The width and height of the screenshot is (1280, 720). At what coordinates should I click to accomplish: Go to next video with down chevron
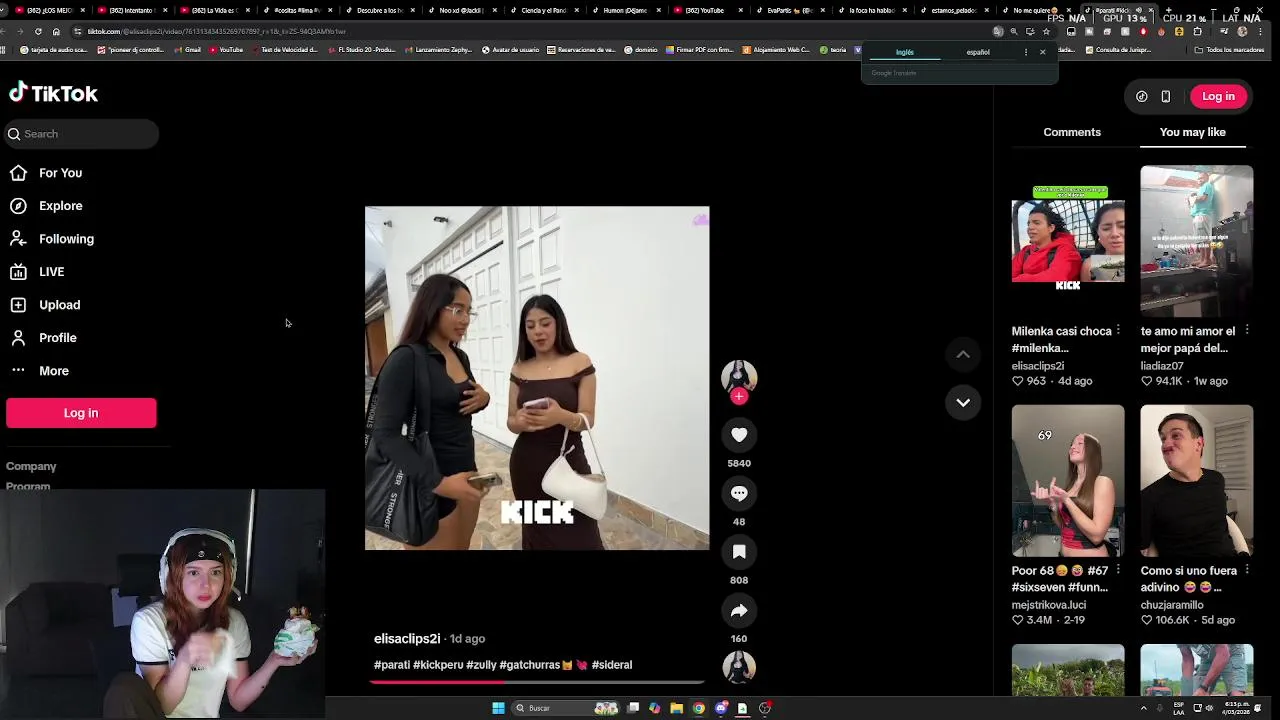click(x=963, y=402)
